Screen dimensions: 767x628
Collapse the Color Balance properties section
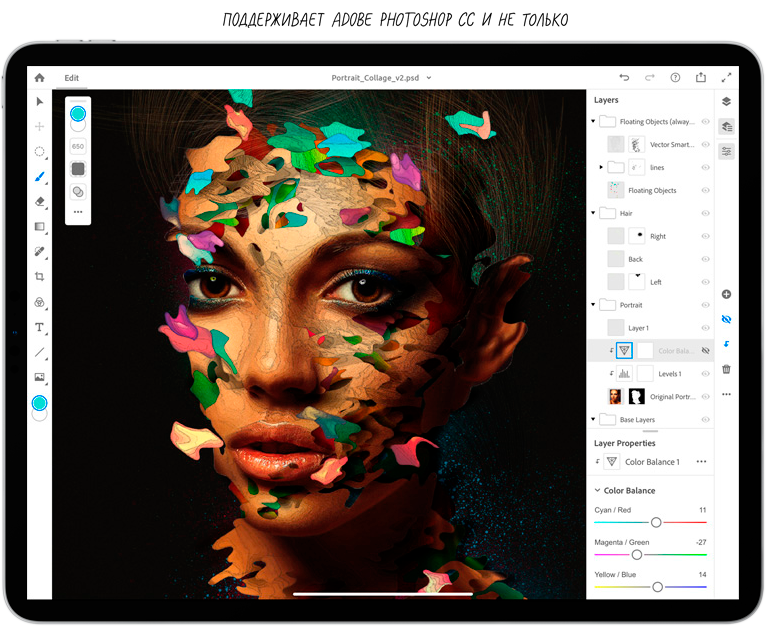point(597,491)
